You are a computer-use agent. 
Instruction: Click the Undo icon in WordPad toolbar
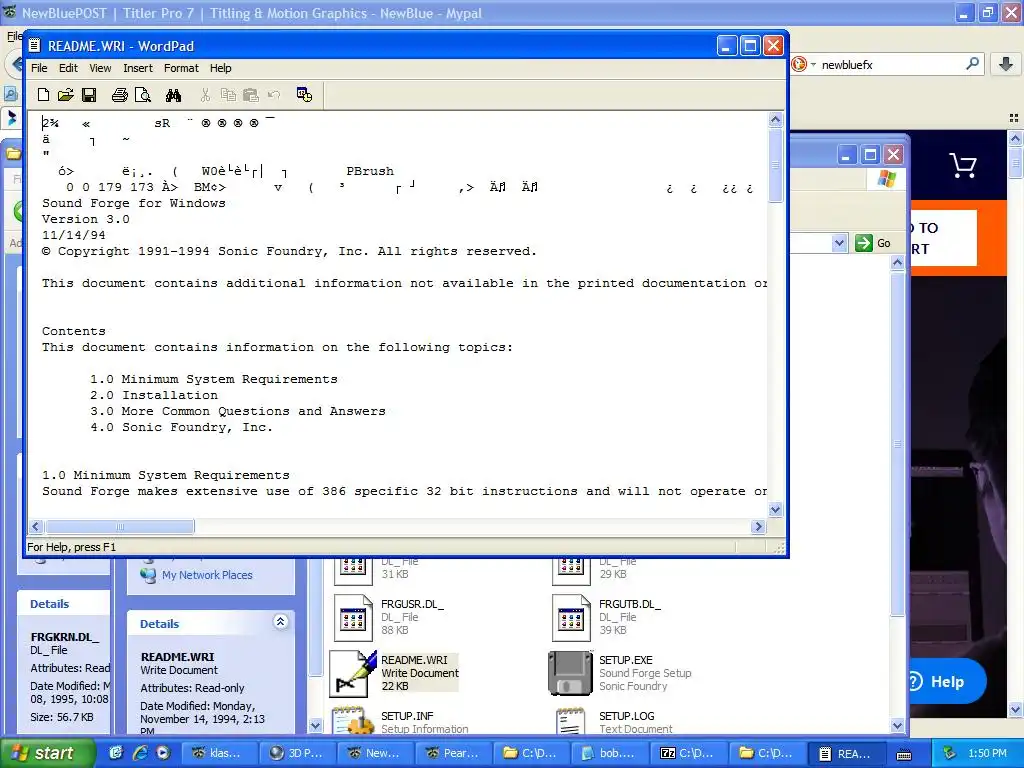[274, 95]
